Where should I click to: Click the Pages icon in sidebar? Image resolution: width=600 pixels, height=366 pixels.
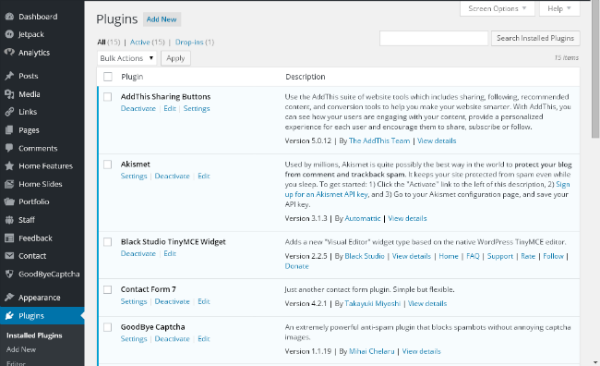9,130
